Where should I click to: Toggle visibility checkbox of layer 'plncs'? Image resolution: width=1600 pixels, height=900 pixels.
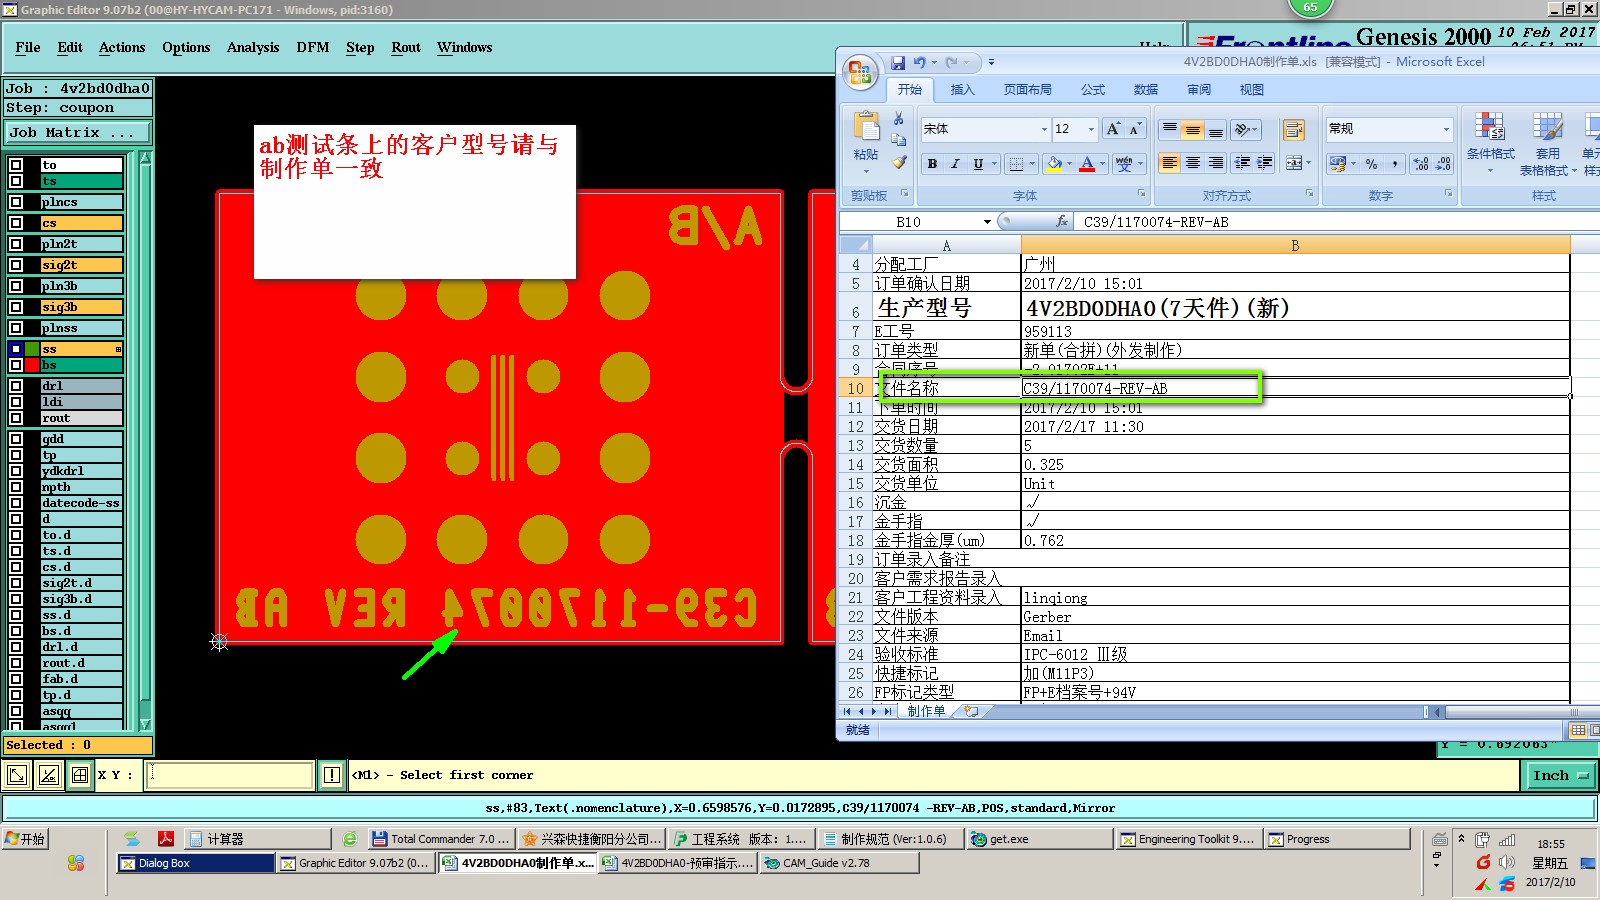pos(16,202)
